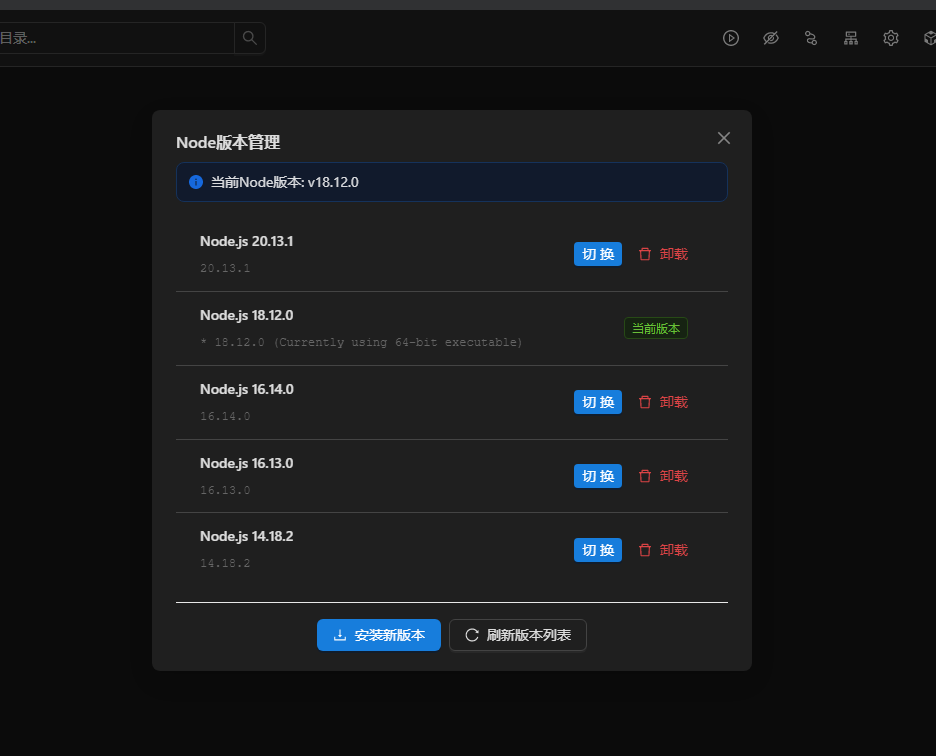Click the 安装新版本 install button

tap(379, 635)
